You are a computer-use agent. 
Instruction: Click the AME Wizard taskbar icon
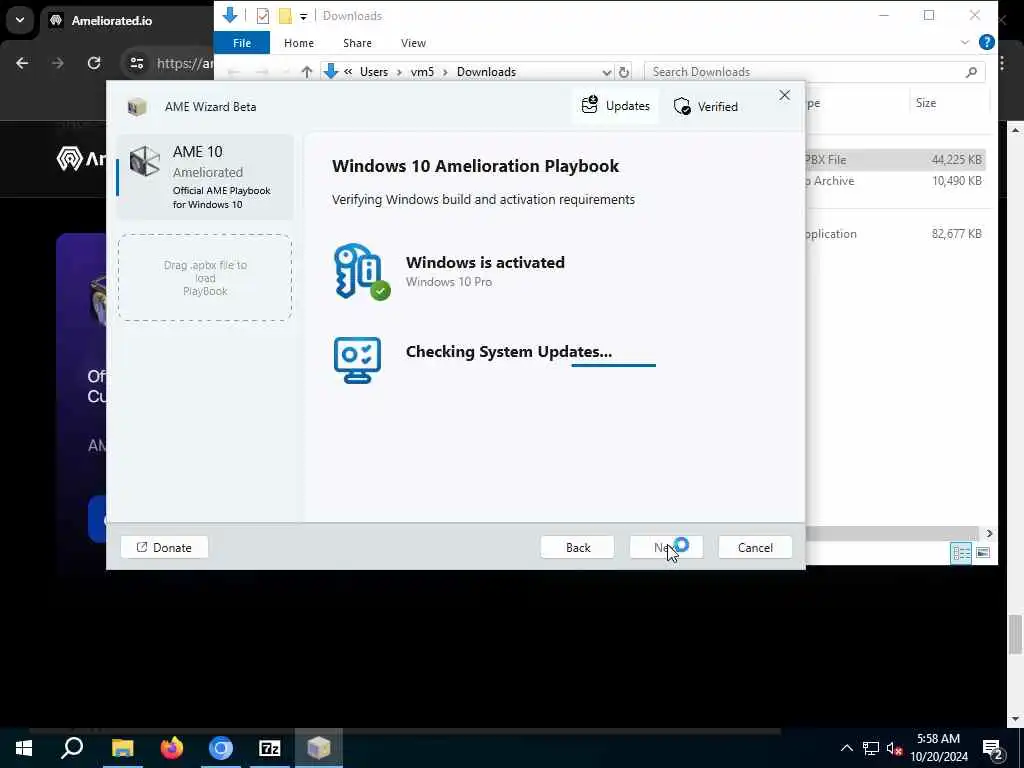click(319, 748)
